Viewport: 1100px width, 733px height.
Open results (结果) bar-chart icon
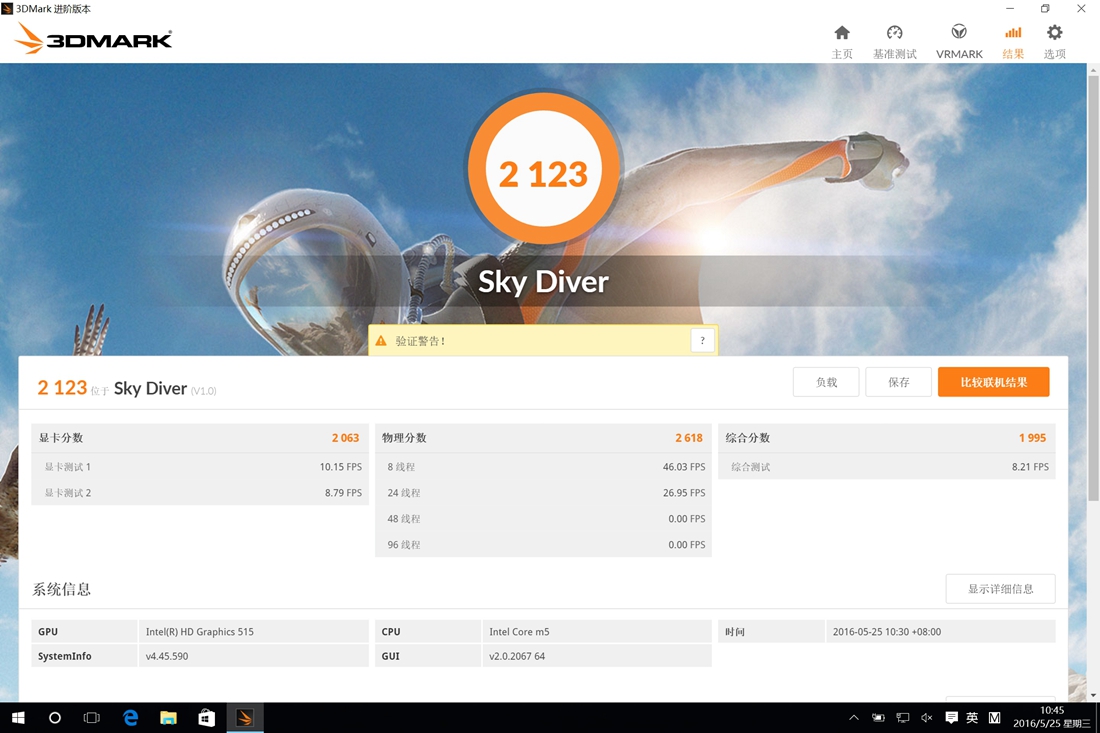[x=1013, y=33]
